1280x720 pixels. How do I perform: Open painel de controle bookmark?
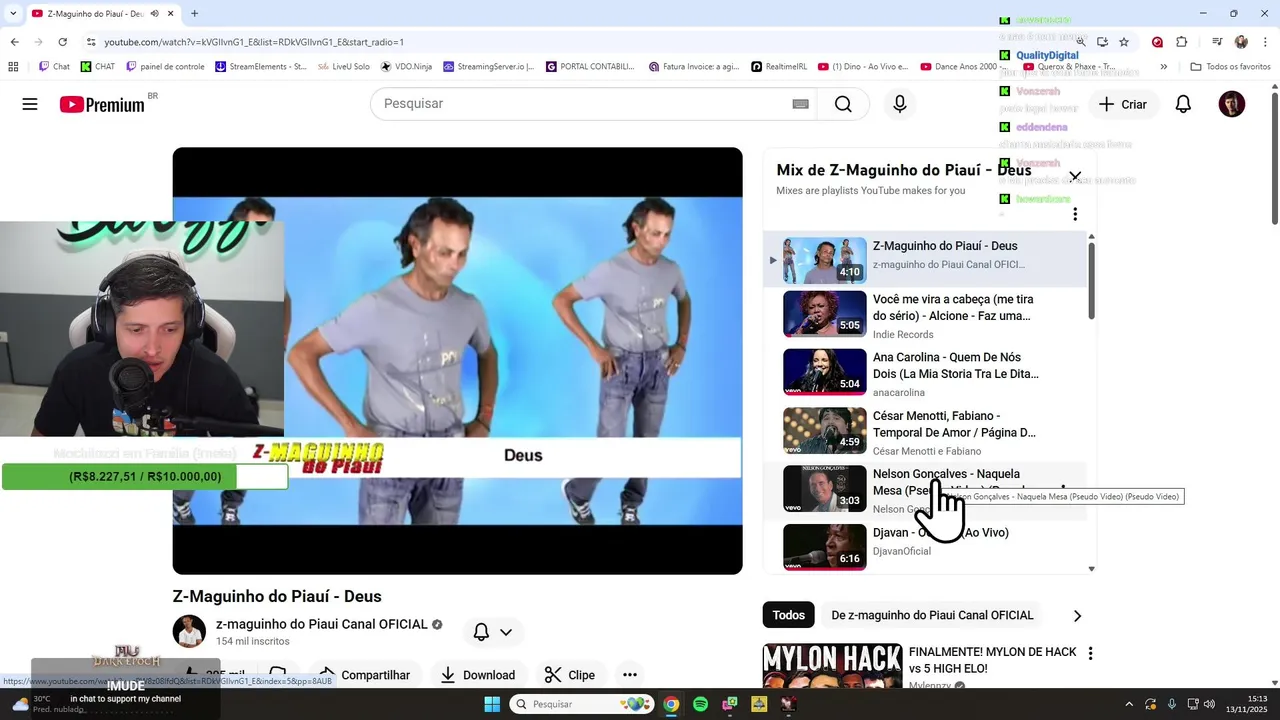[x=165, y=67]
